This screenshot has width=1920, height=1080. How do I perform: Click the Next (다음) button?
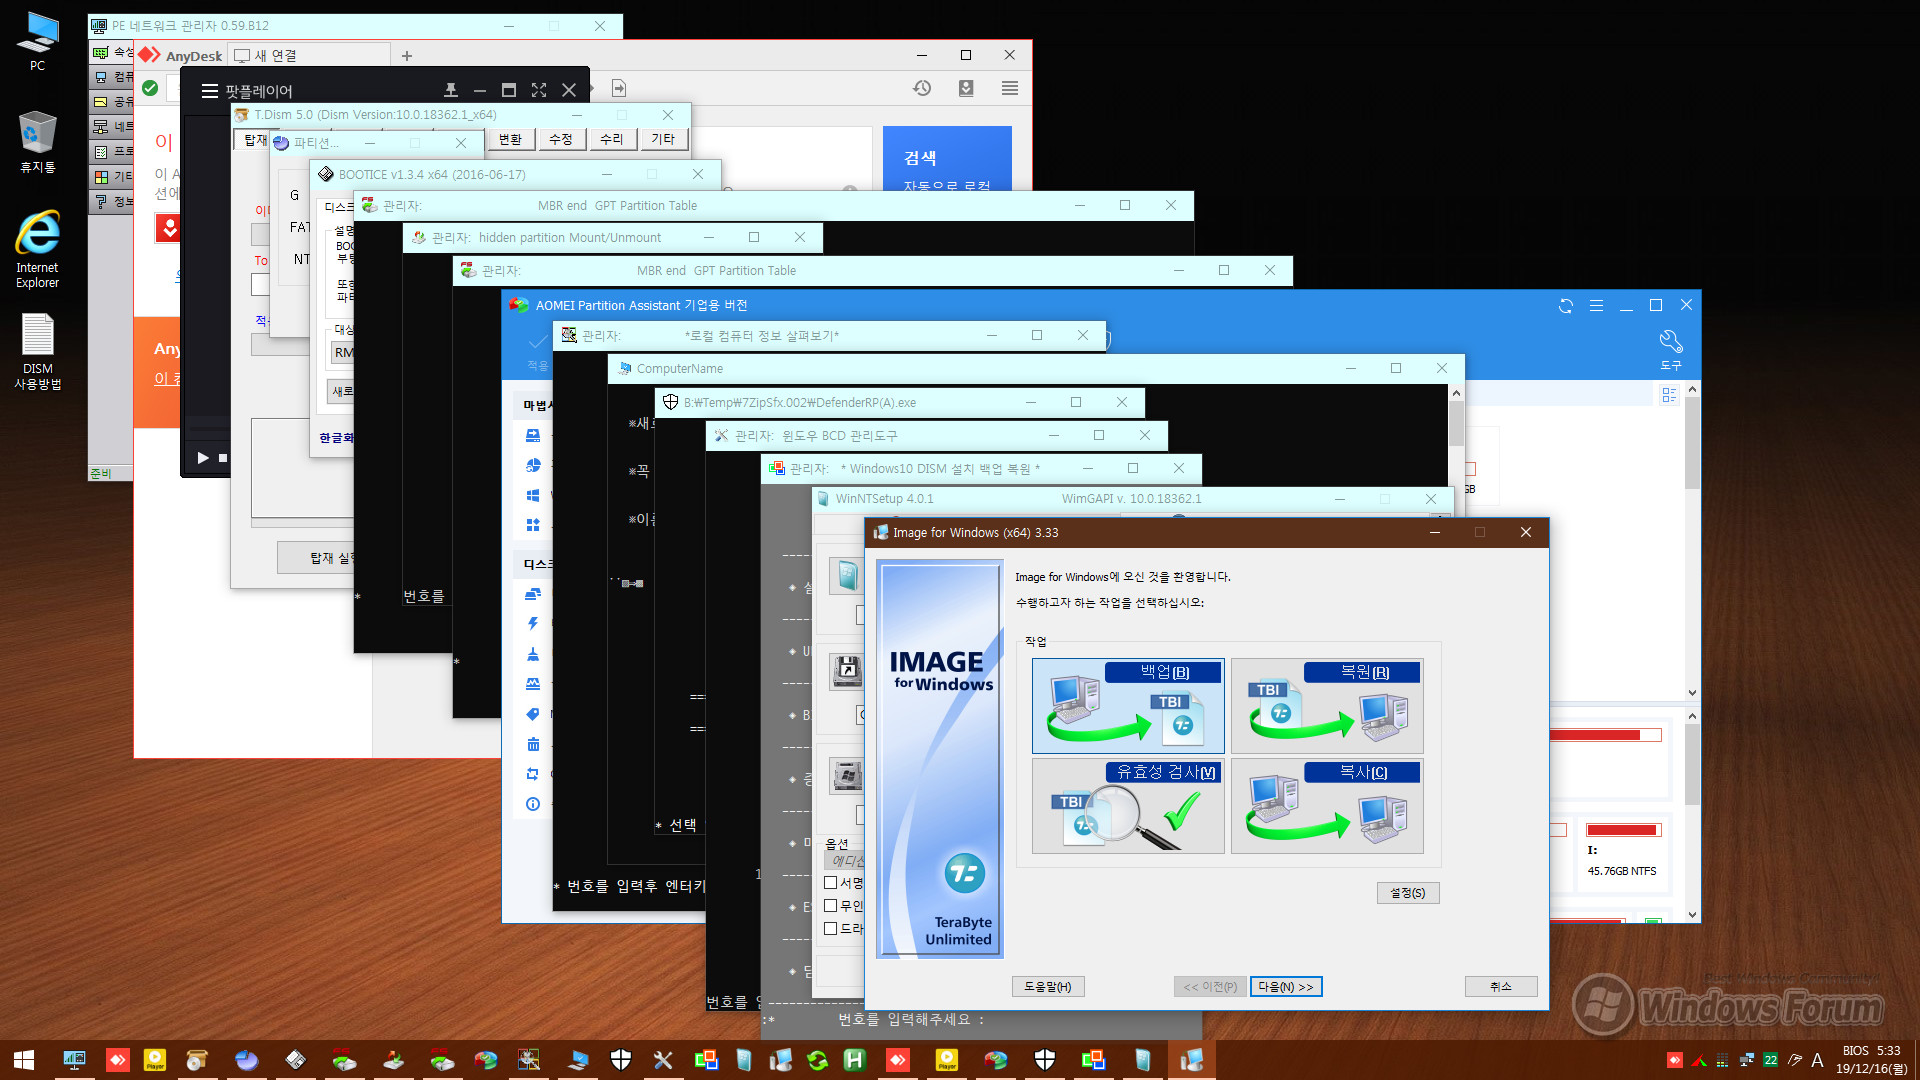point(1286,987)
